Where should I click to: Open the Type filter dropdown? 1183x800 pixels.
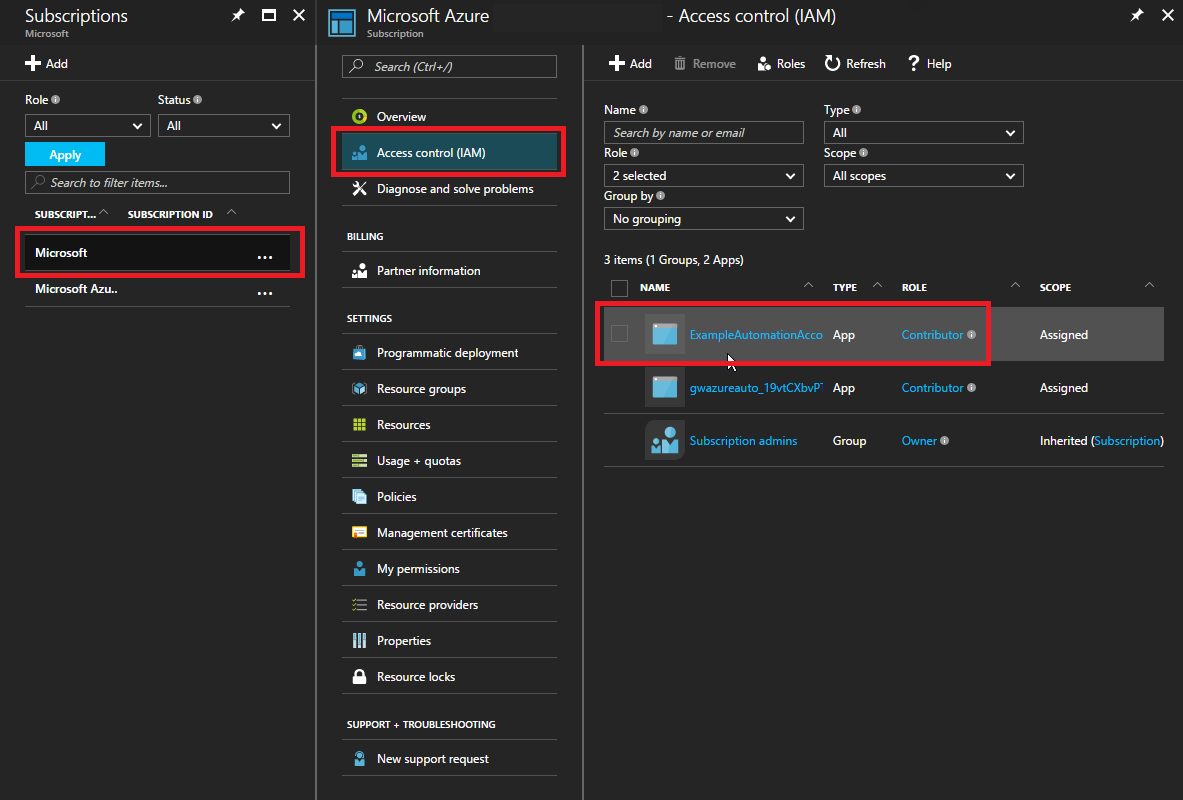click(923, 133)
